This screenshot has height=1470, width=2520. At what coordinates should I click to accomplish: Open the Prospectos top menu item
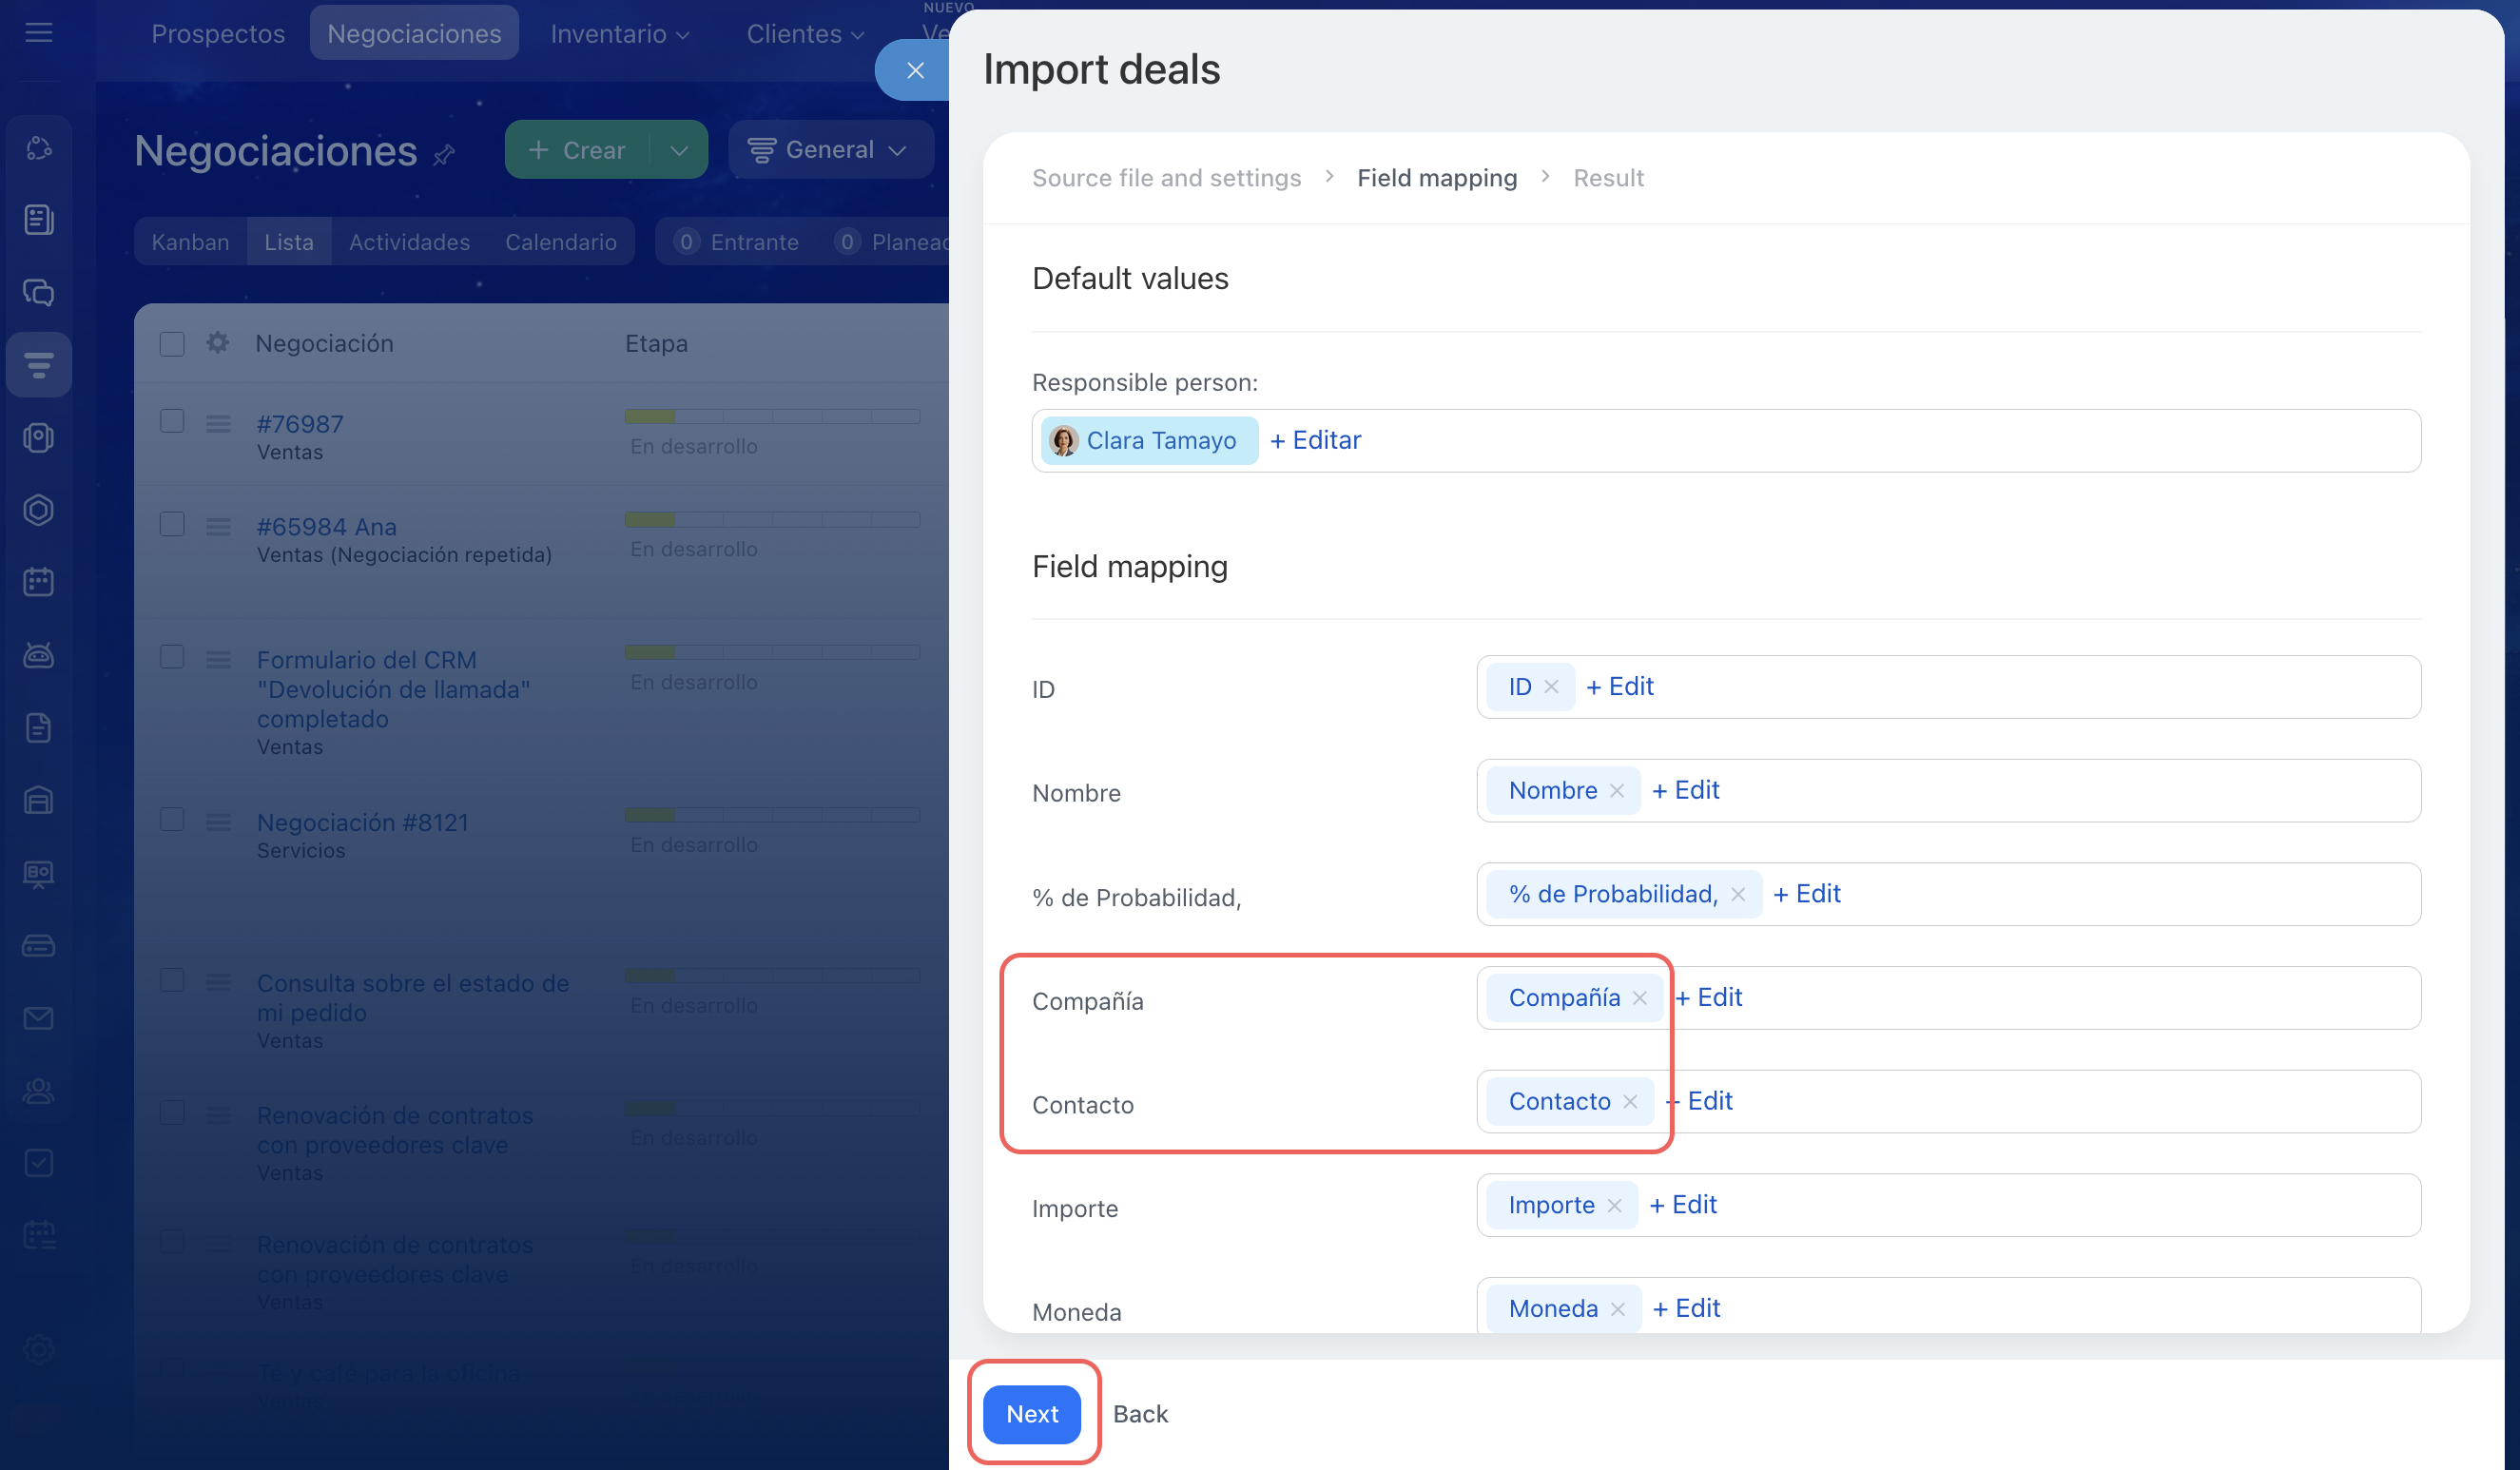[x=218, y=34]
